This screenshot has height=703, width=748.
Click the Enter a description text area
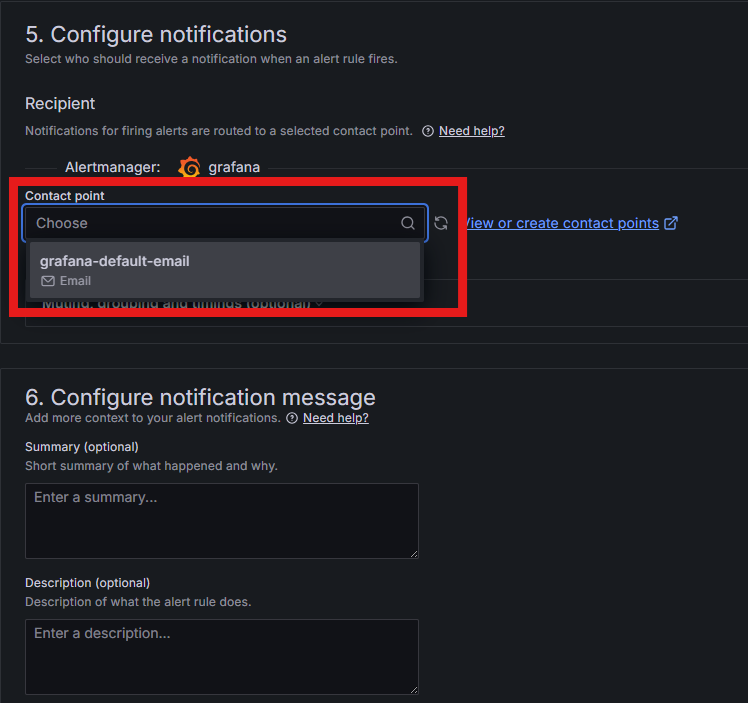[x=222, y=657]
